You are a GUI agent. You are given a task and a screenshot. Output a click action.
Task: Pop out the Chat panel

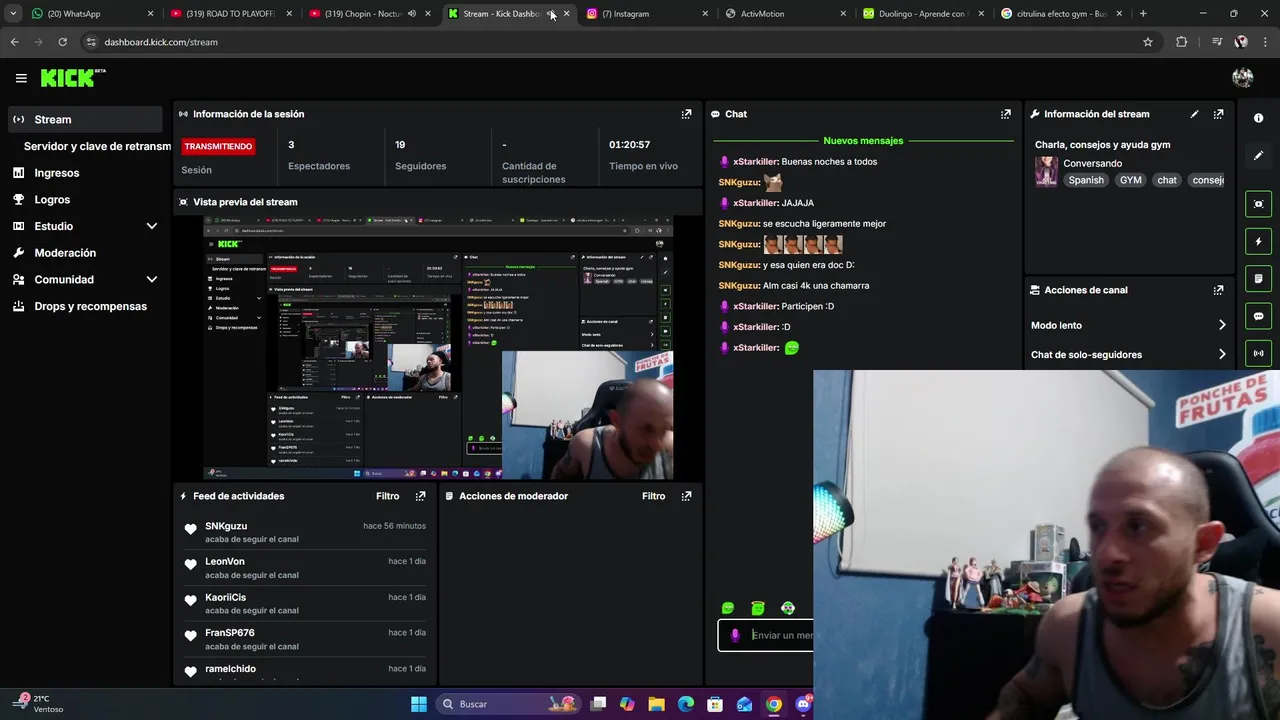coord(1006,114)
